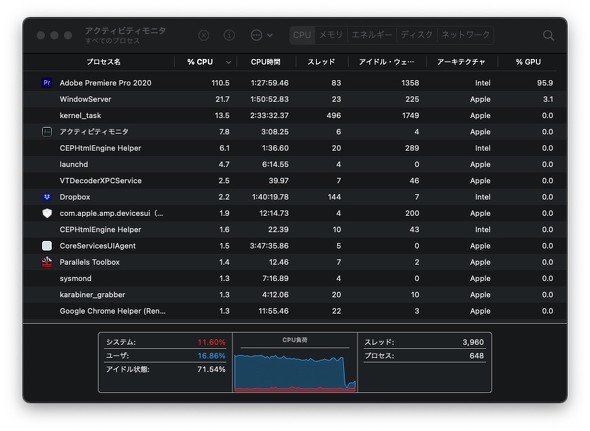Select the WindowServer process row
The width and height of the screenshot is (590, 431).
coord(295,99)
